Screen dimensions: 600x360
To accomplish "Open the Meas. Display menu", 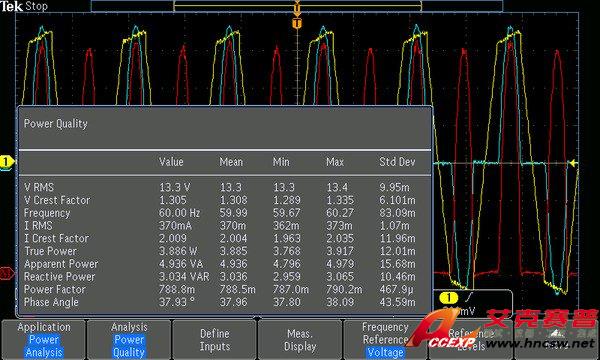I will pyautogui.click(x=300, y=340).
